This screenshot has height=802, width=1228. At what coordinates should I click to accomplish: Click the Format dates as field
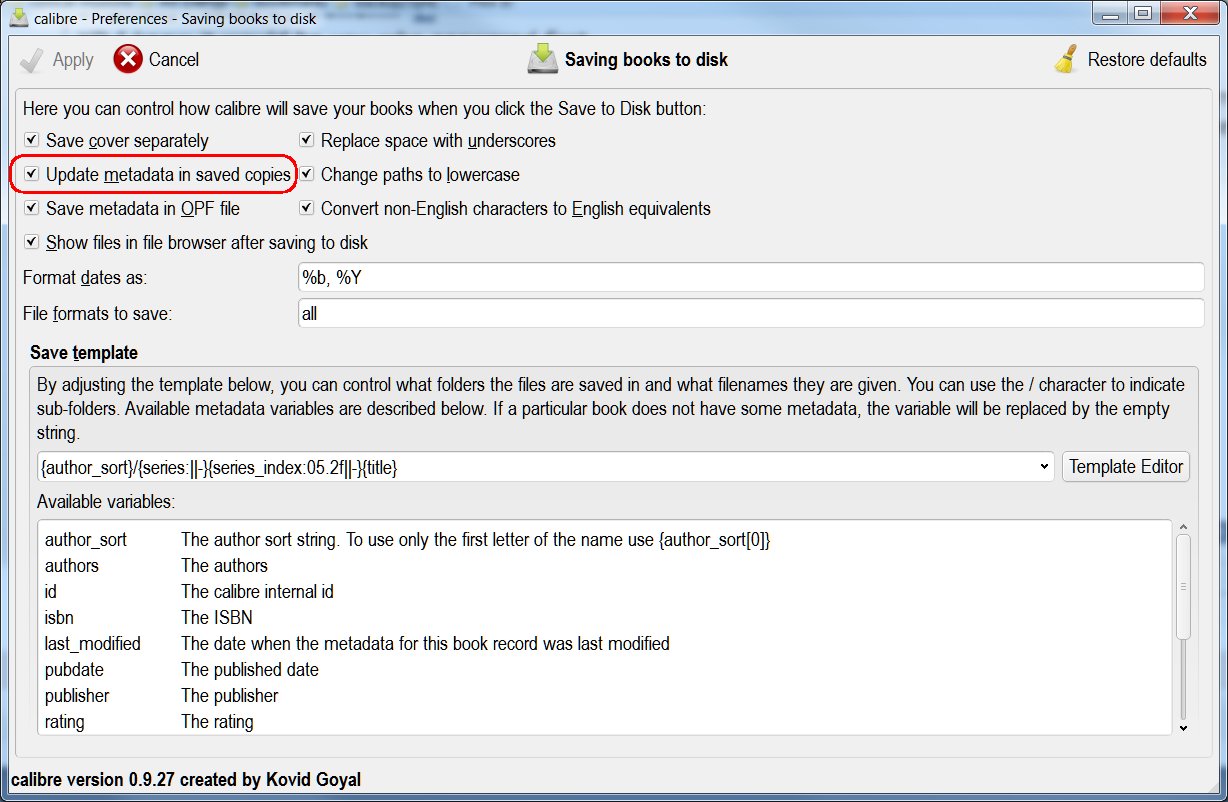(x=751, y=278)
